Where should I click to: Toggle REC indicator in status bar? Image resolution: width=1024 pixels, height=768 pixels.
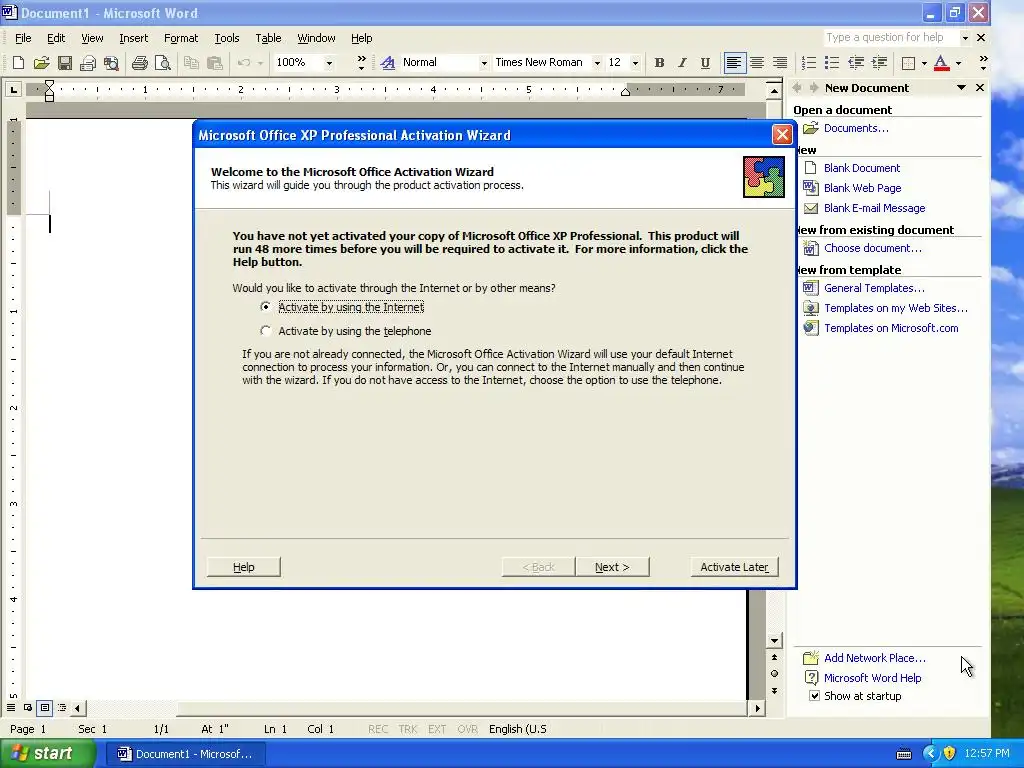(x=378, y=729)
